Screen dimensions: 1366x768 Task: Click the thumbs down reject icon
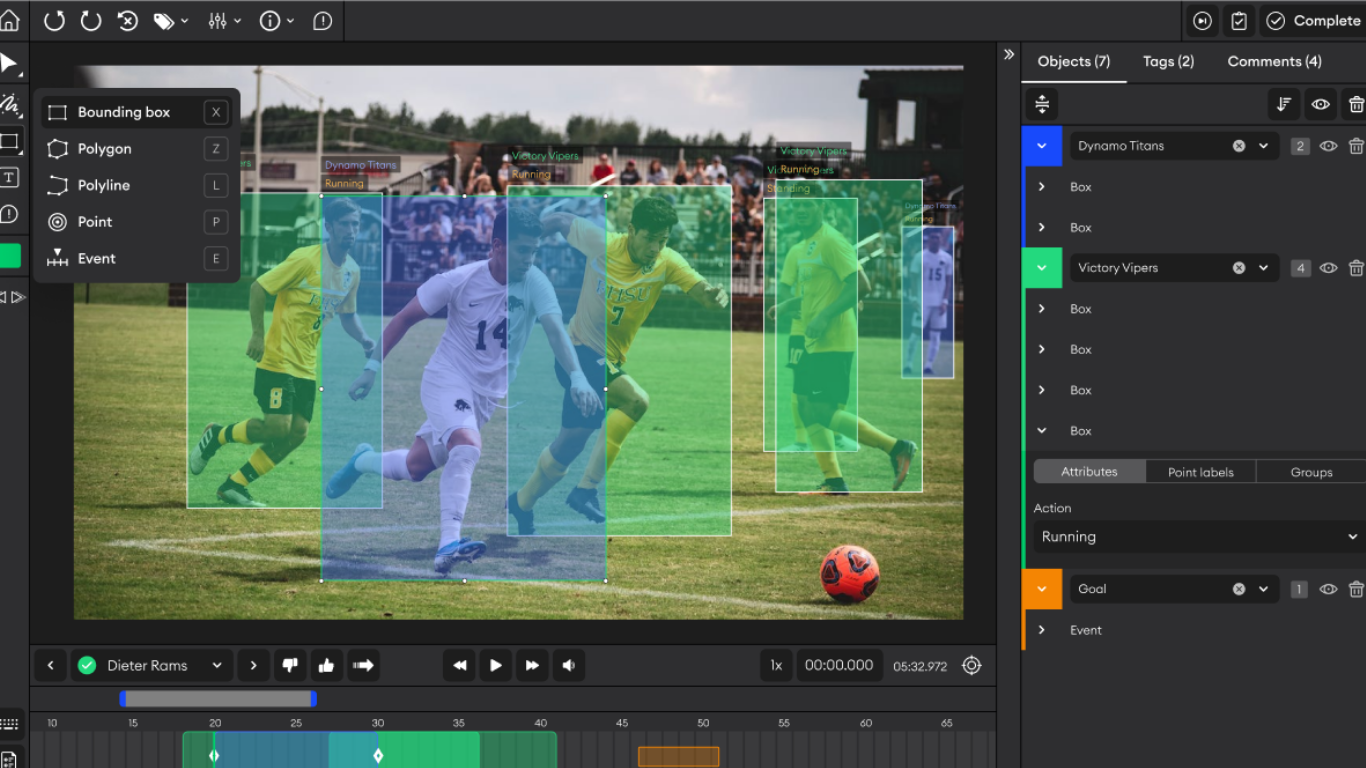pos(291,665)
